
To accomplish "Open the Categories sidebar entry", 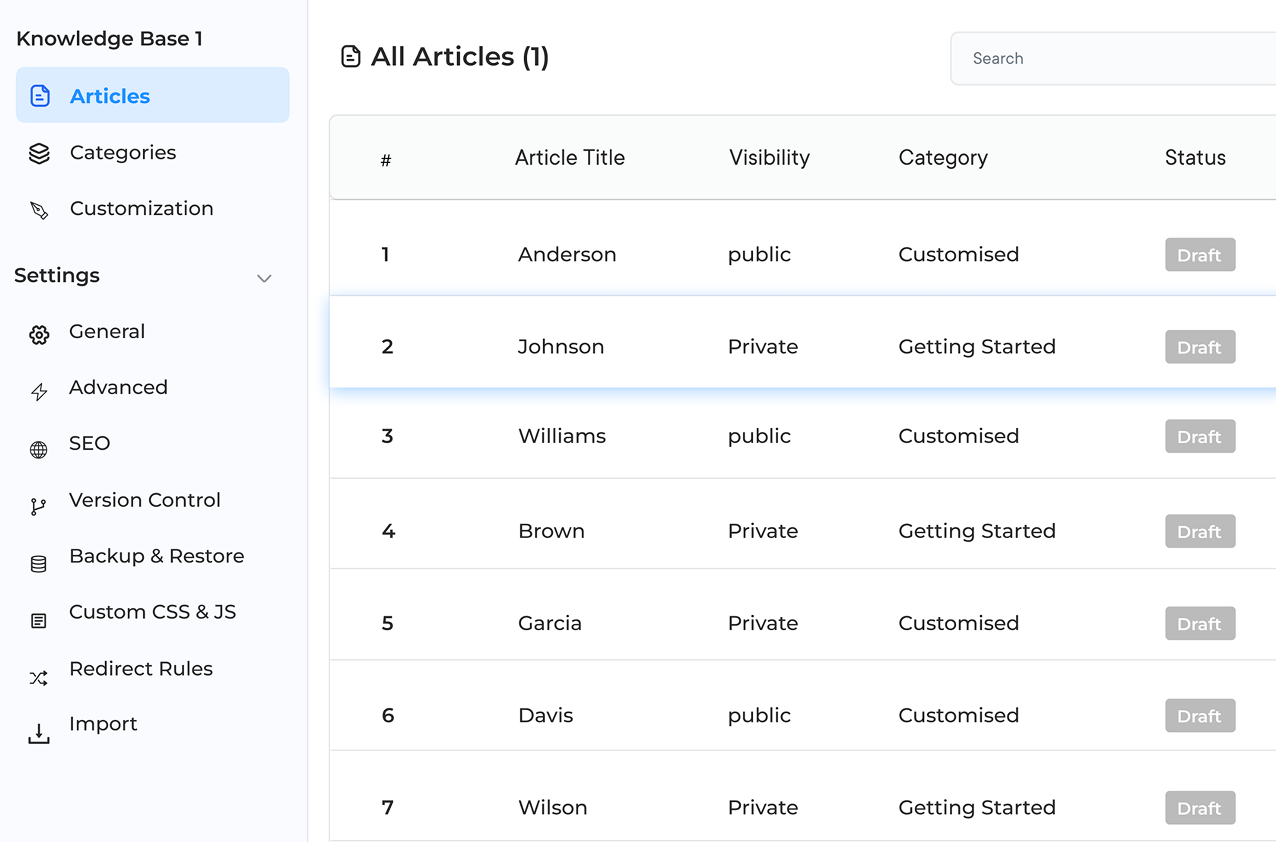I will click(x=122, y=152).
